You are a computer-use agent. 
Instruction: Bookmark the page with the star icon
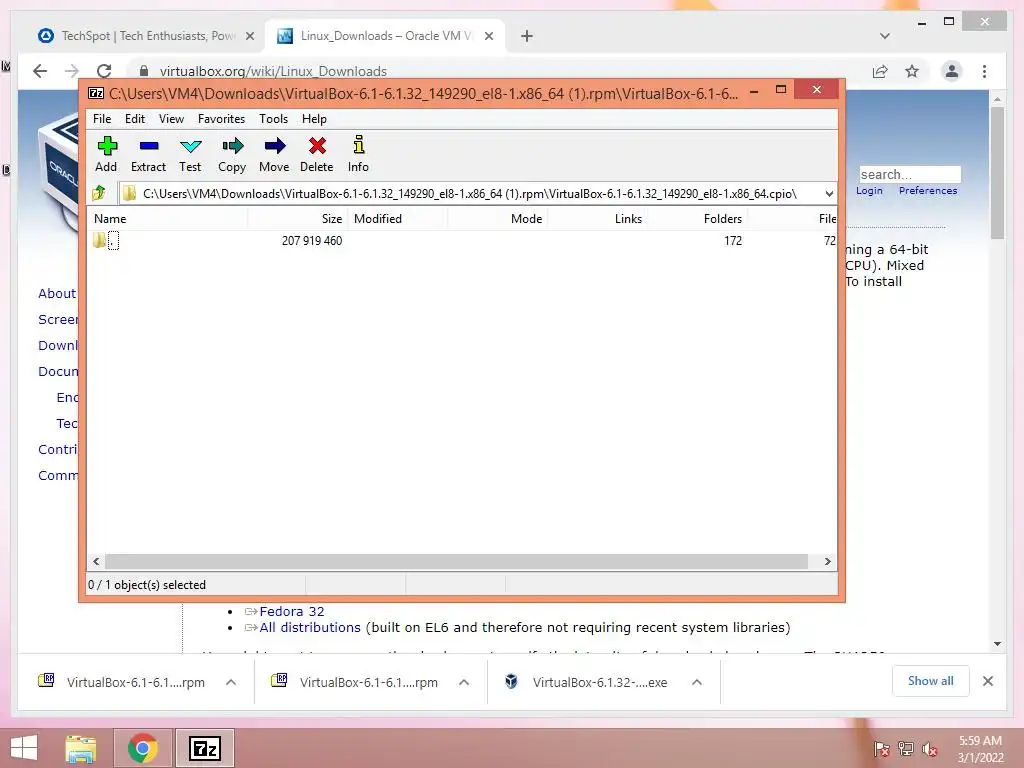[x=912, y=71]
